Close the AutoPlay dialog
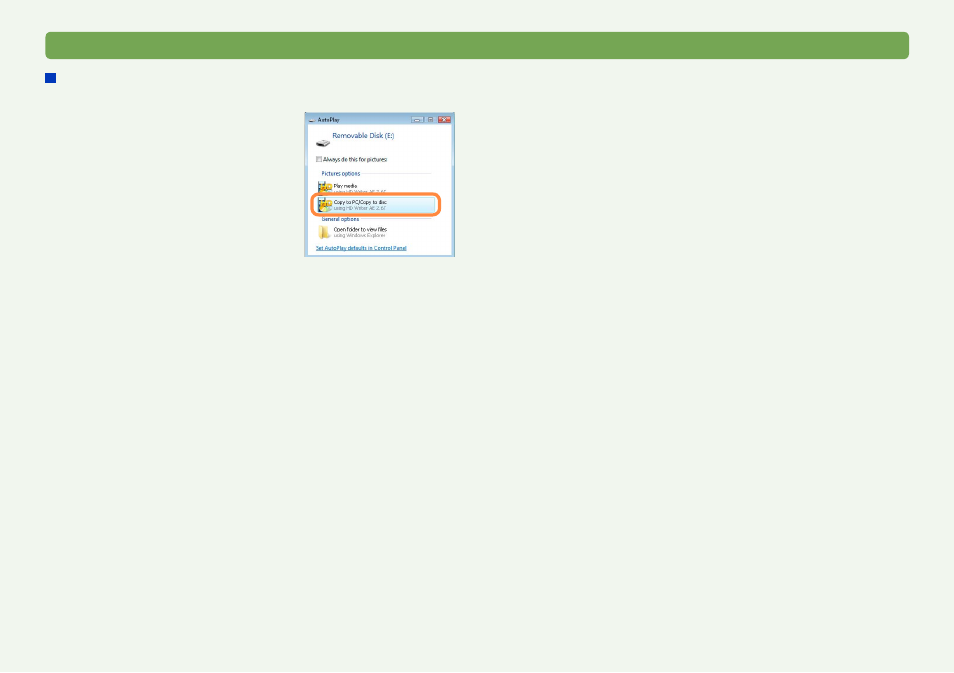This screenshot has height=673, width=954. [x=444, y=119]
